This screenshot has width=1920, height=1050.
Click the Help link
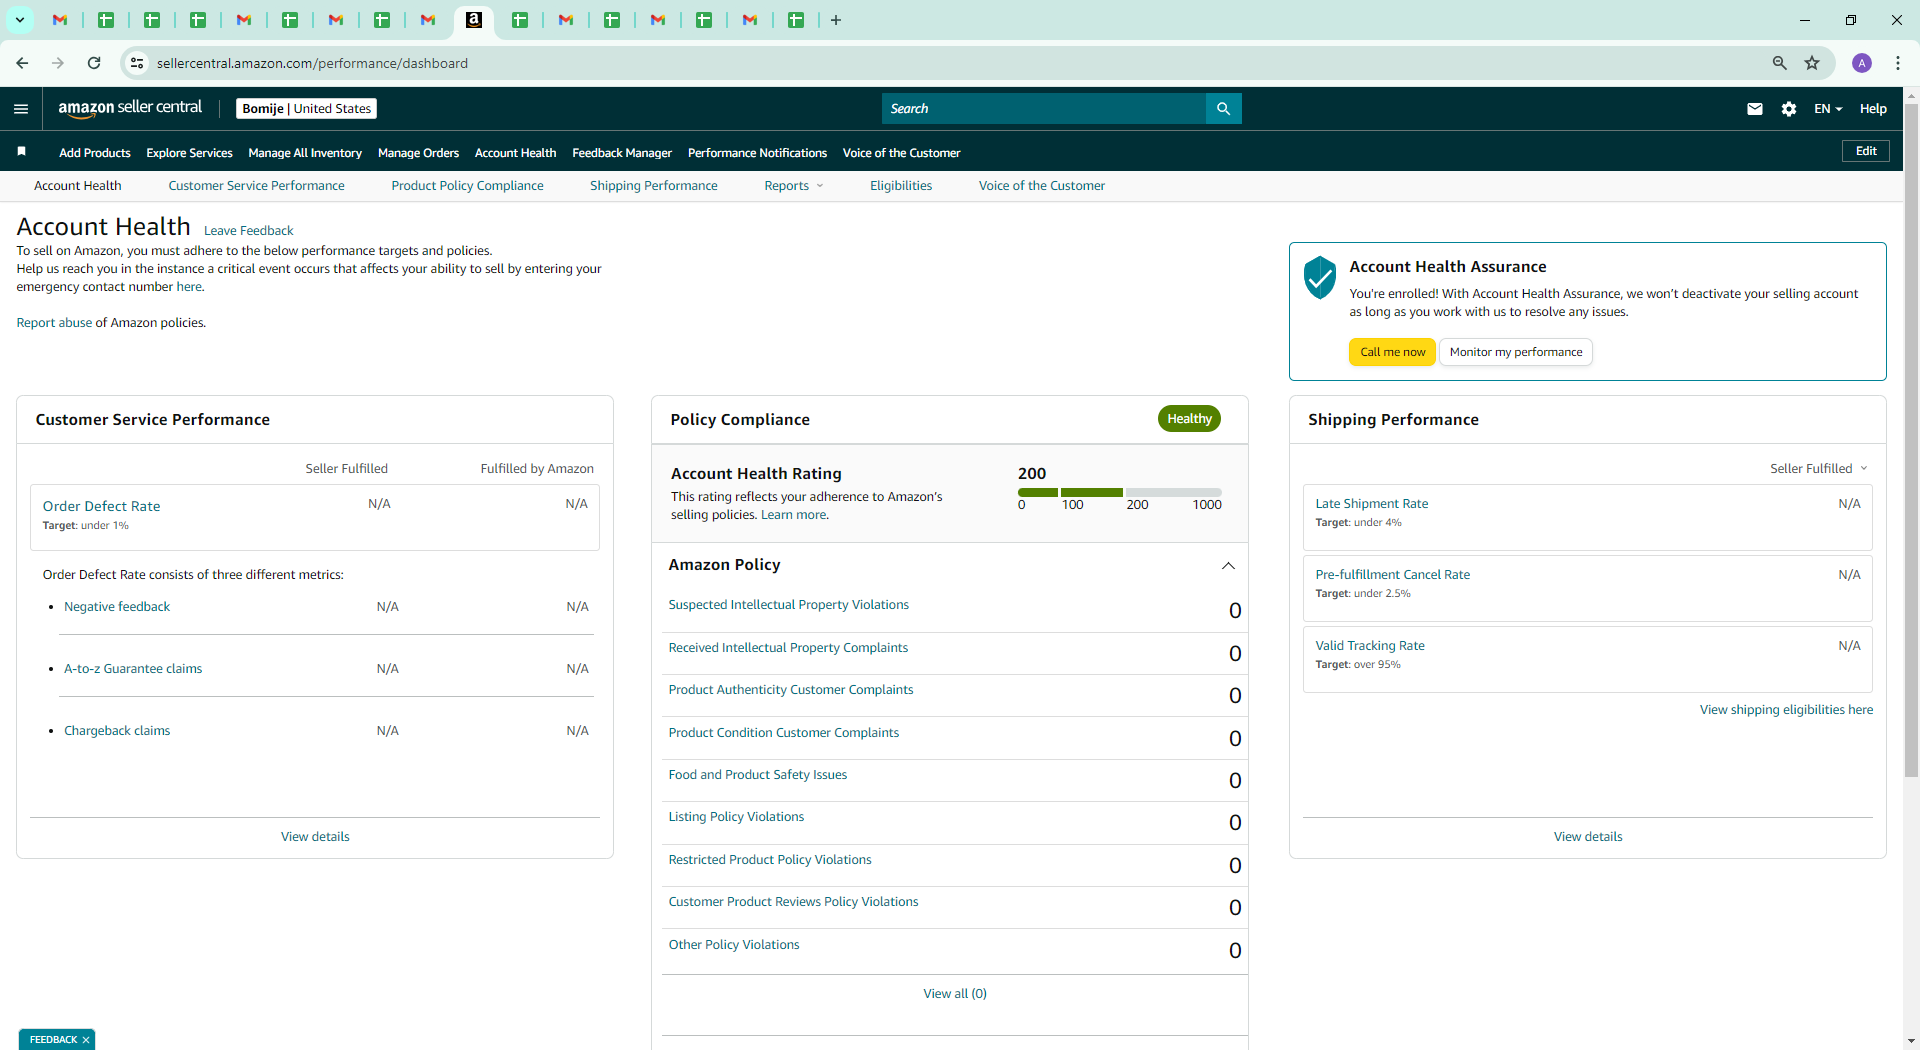(1873, 109)
